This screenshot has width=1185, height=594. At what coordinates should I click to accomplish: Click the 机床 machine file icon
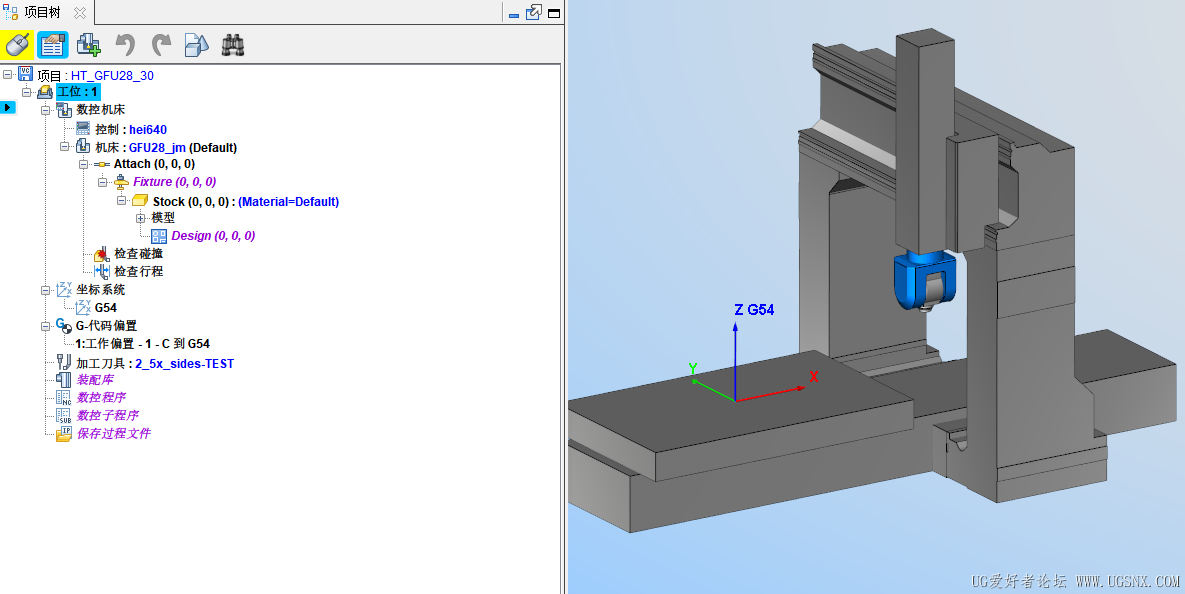[x=83, y=147]
